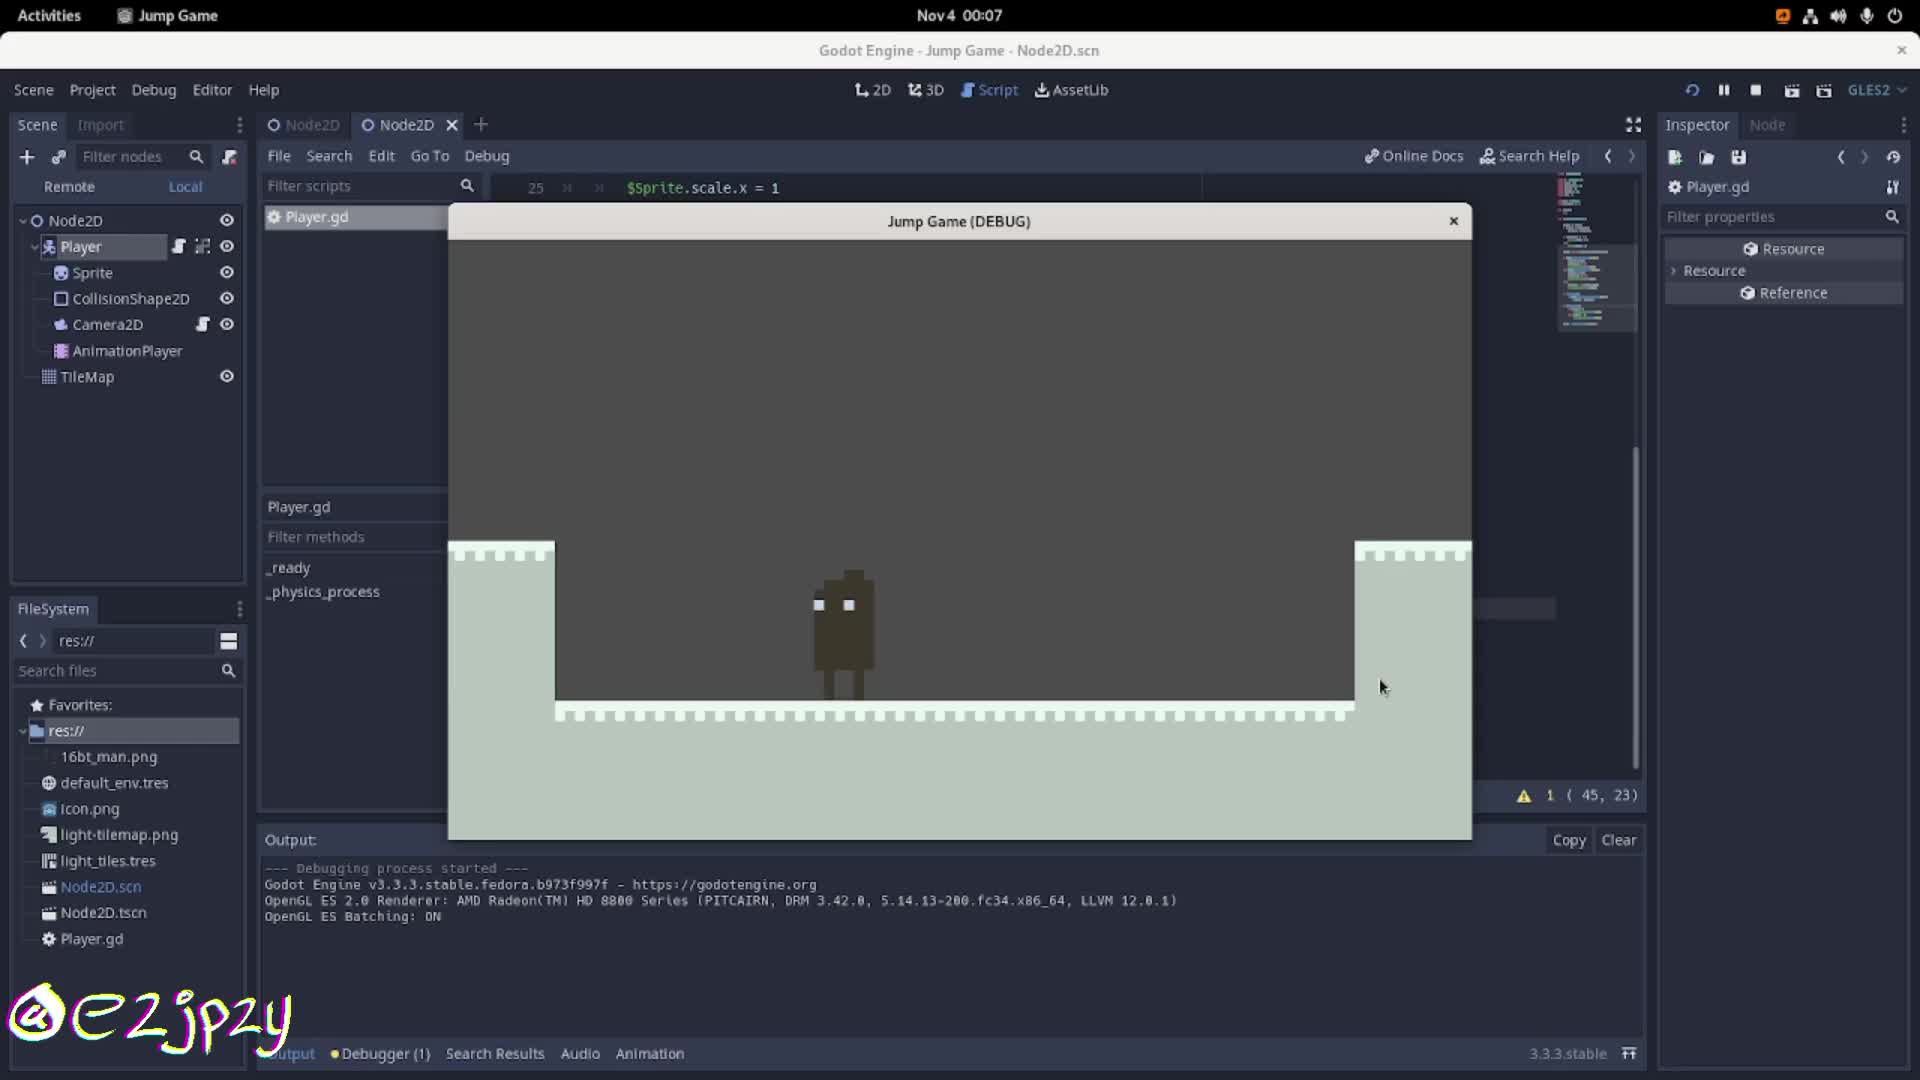Pause the running scene
Image resolution: width=1920 pixels, height=1080 pixels.
click(x=1724, y=90)
